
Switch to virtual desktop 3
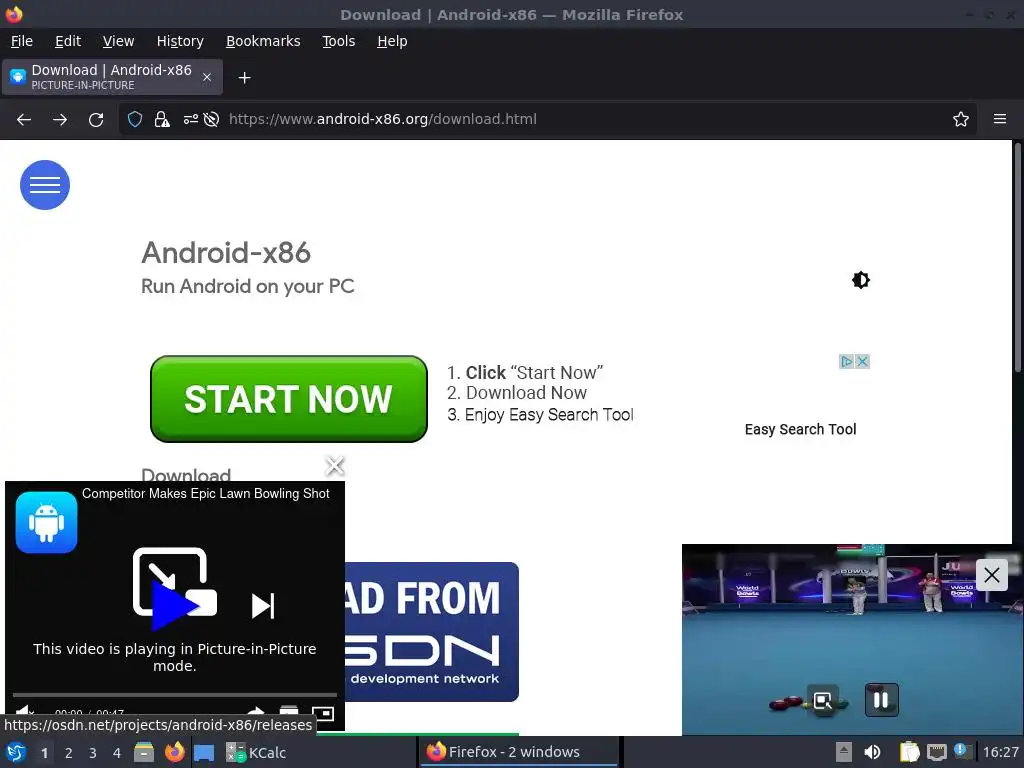coord(92,753)
